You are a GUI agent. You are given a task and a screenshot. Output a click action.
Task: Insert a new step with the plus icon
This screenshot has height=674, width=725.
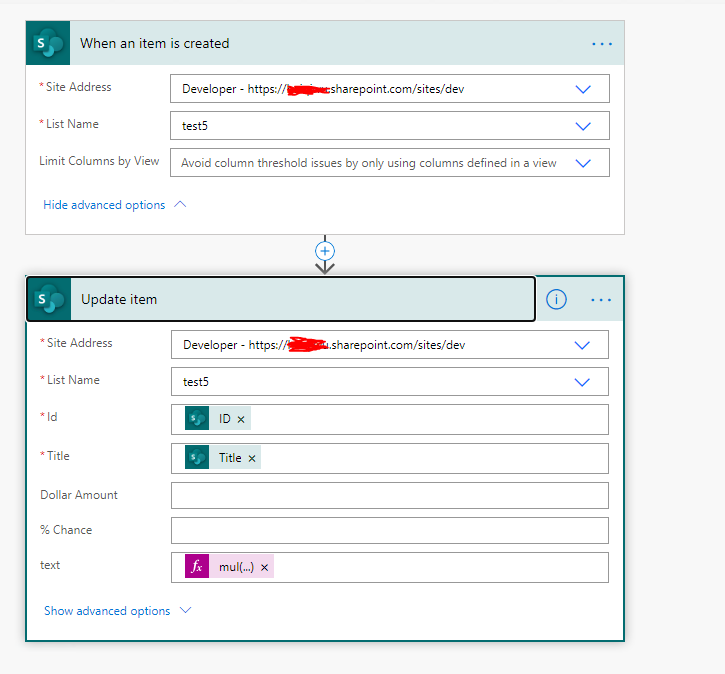coord(325,251)
